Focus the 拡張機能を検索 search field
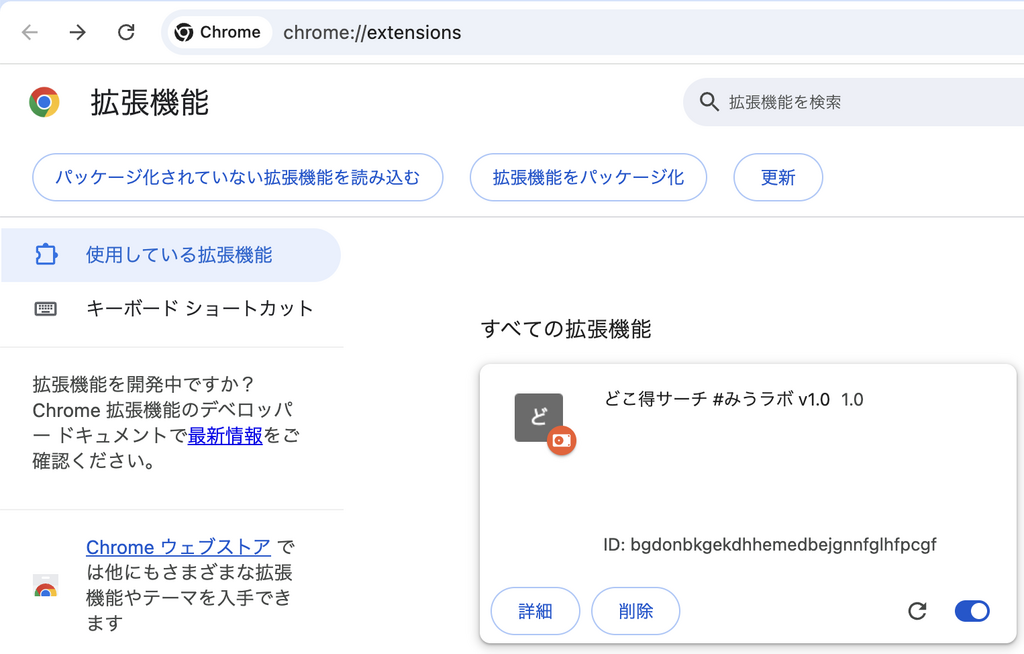This screenshot has height=654, width=1024. (860, 102)
